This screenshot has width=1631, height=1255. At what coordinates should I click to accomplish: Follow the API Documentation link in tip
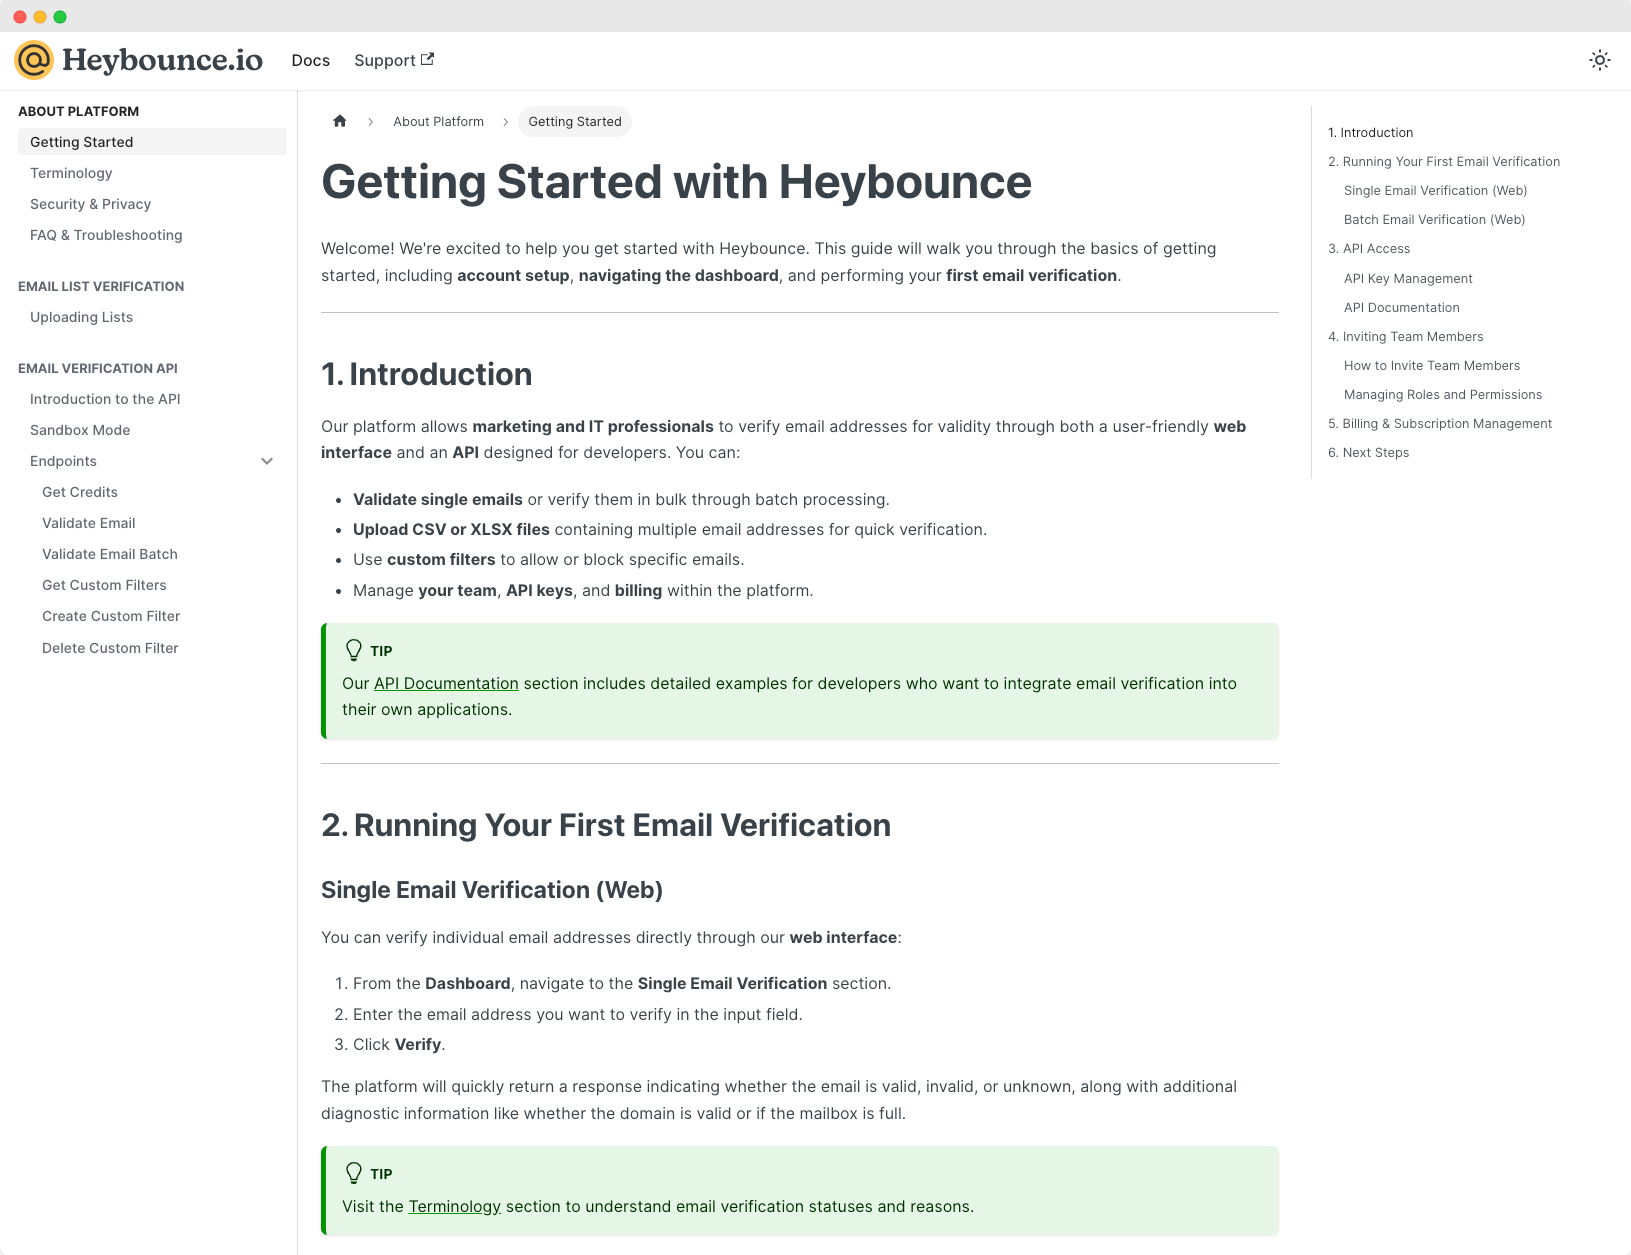coord(446,683)
